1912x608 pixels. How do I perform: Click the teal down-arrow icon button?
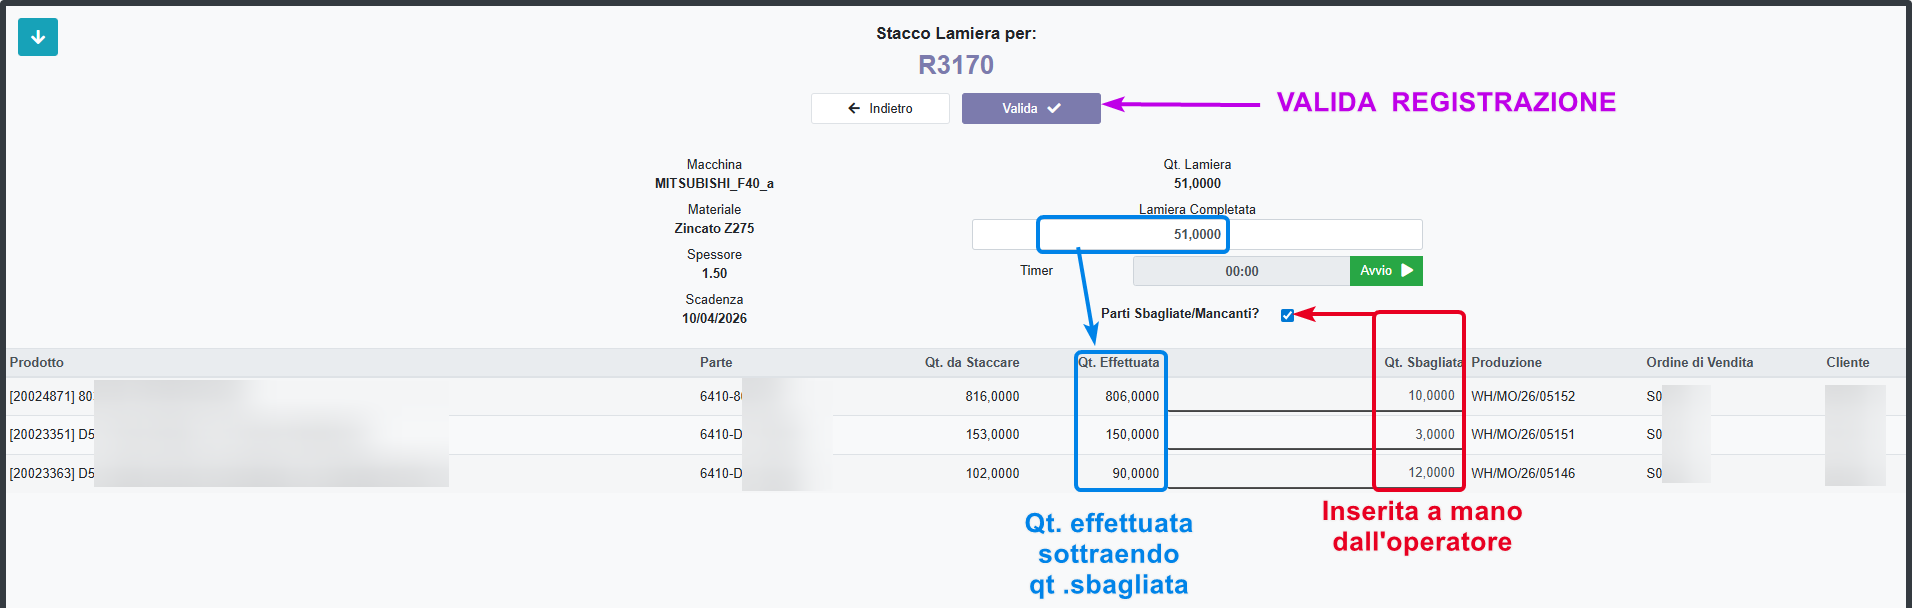[x=38, y=37]
